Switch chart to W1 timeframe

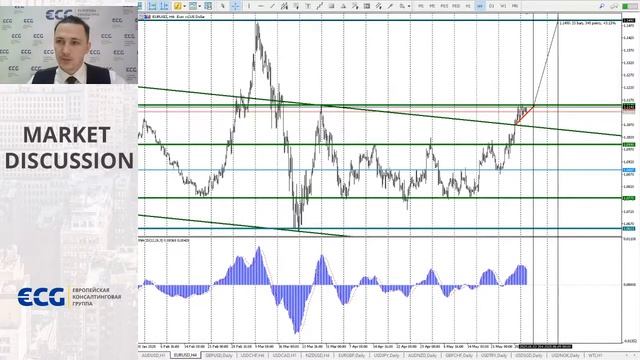click(x=503, y=6)
